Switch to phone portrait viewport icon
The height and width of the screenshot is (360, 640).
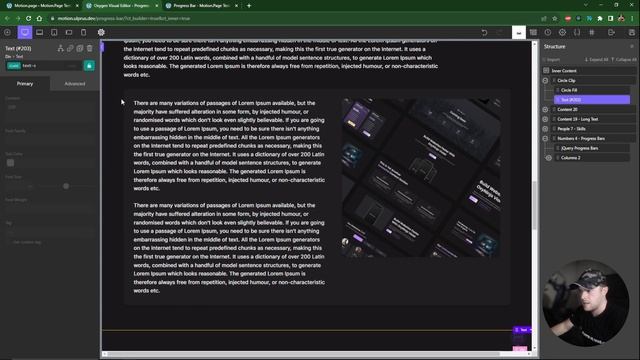pyautogui.click(x=83, y=32)
